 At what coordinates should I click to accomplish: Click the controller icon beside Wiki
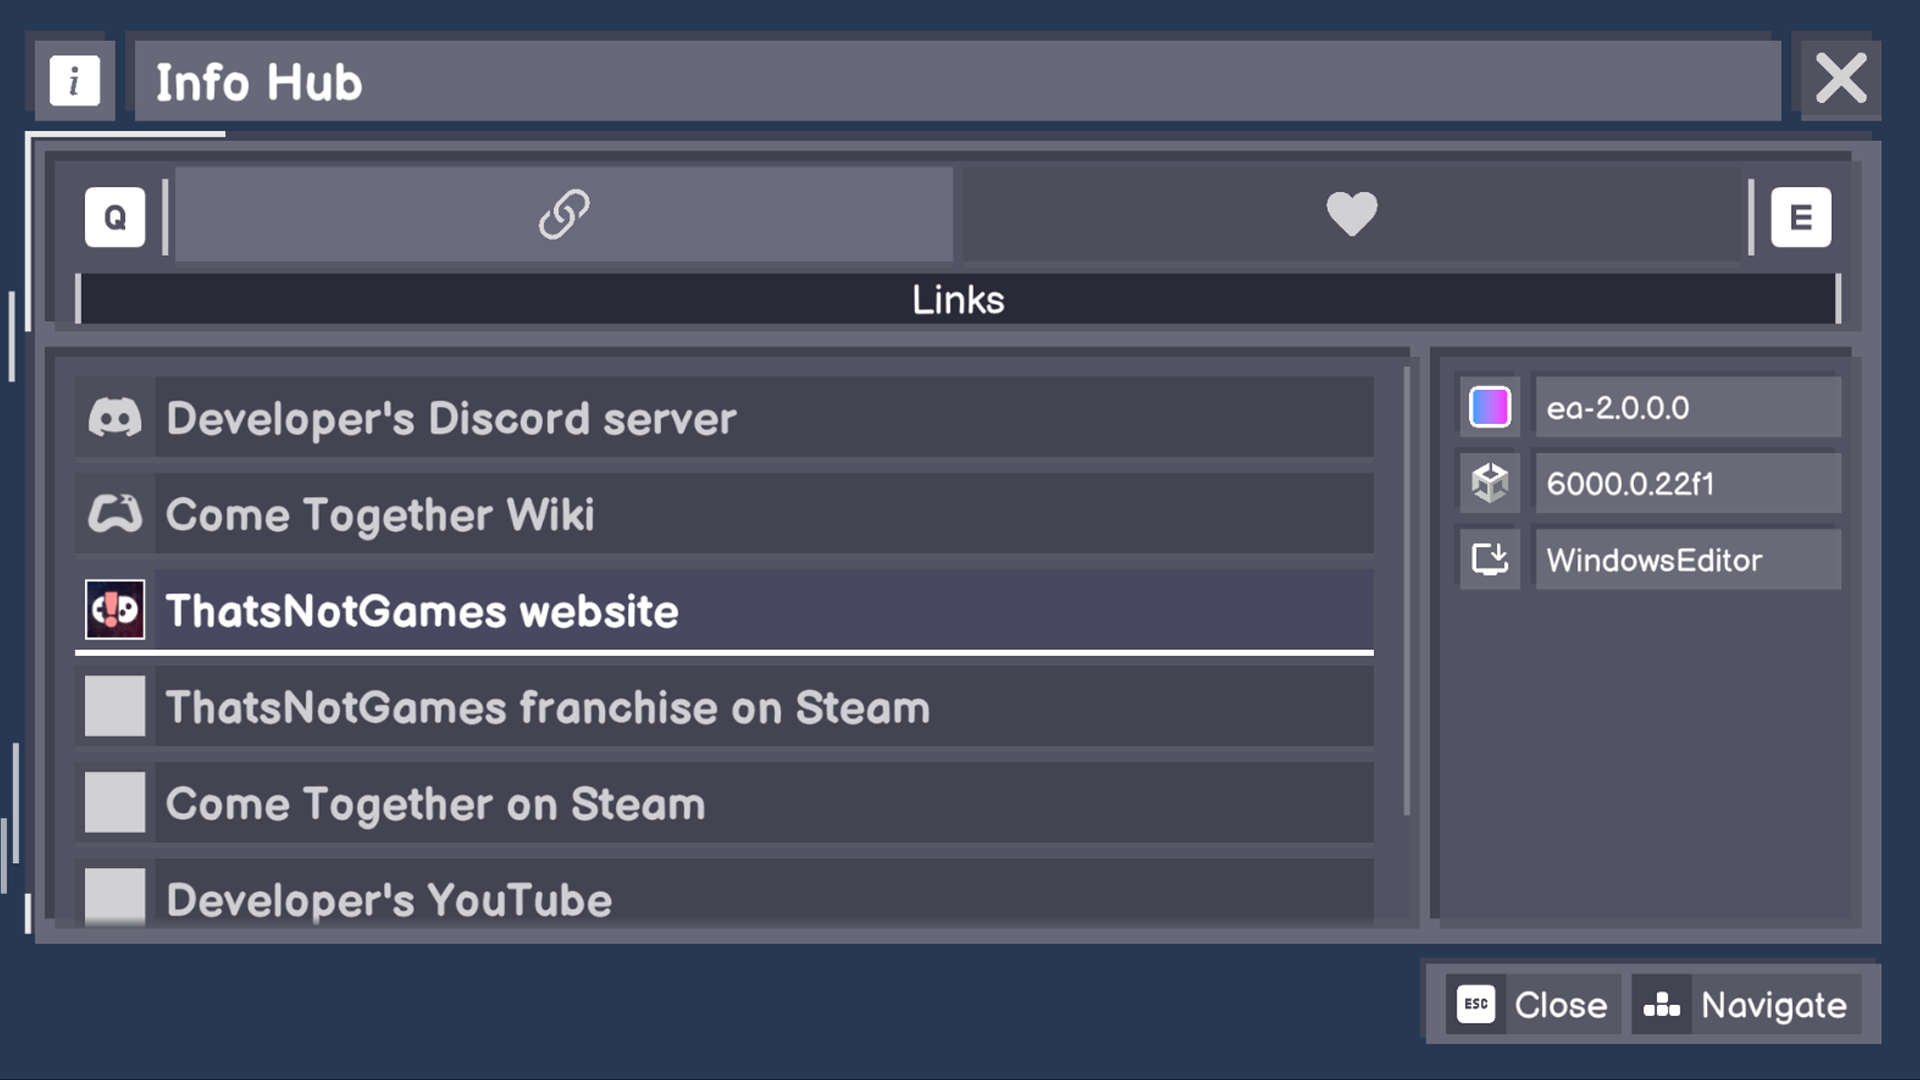(115, 515)
